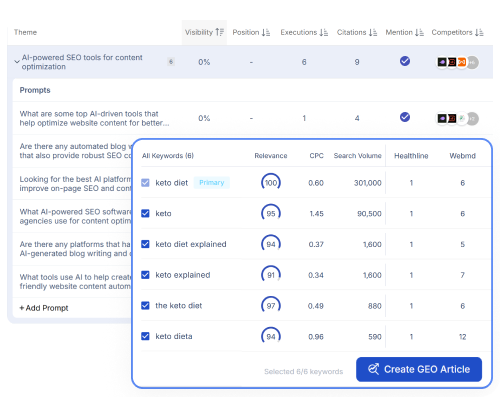Sort by Mention column icon
Viewport: 500px width, 397px height.
[419, 32]
